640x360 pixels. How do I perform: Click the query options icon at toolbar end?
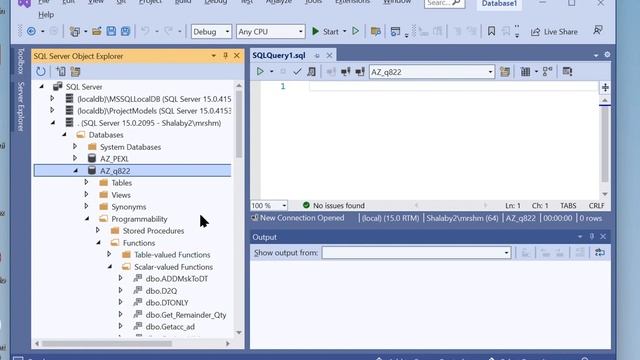[567, 71]
